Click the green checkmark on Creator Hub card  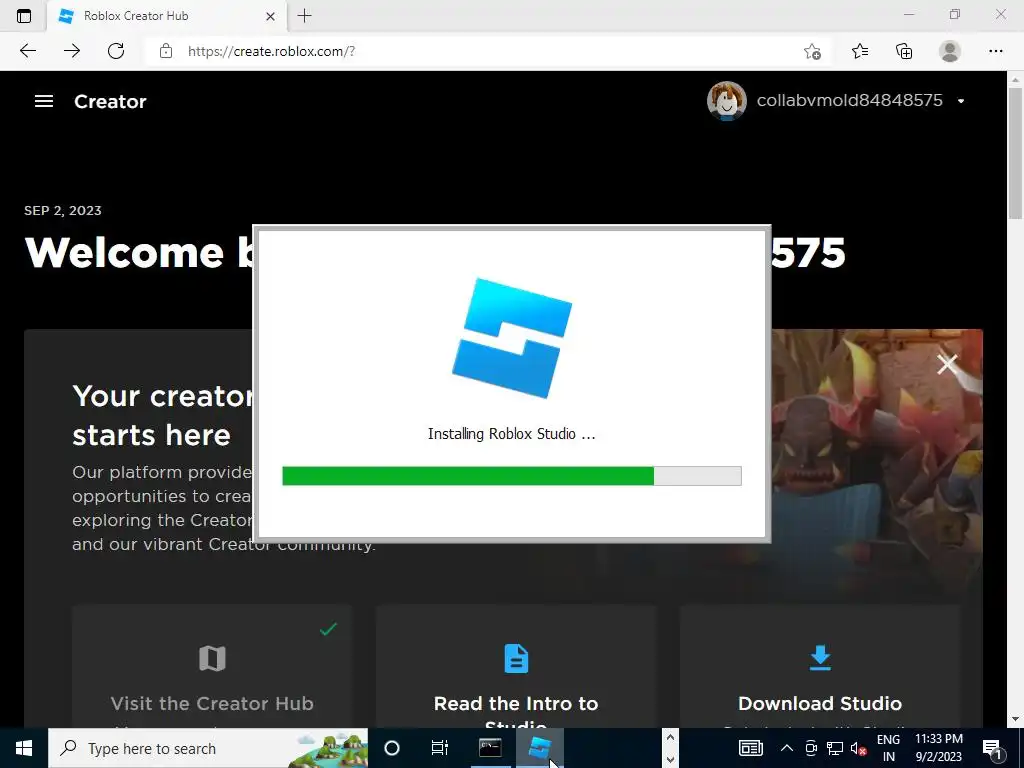[328, 629]
